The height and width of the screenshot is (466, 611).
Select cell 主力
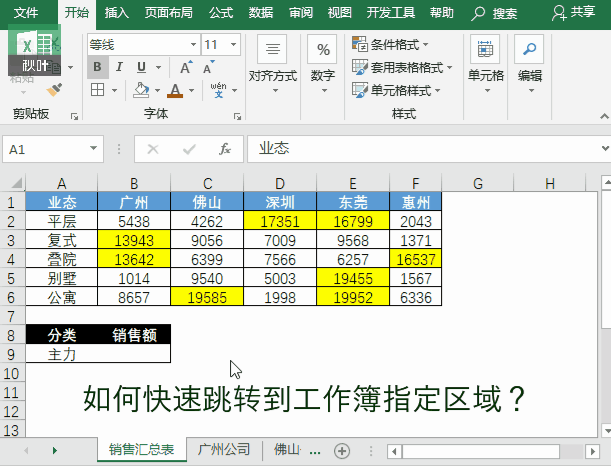(62, 354)
